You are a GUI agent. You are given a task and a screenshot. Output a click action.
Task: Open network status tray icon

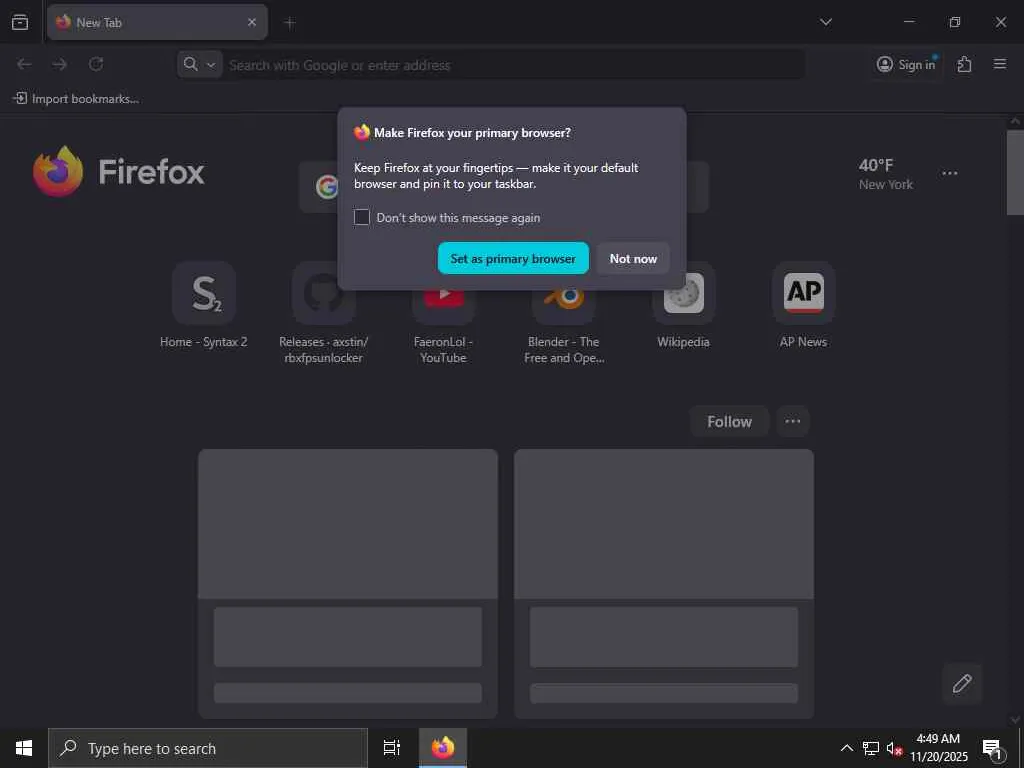[x=871, y=748]
